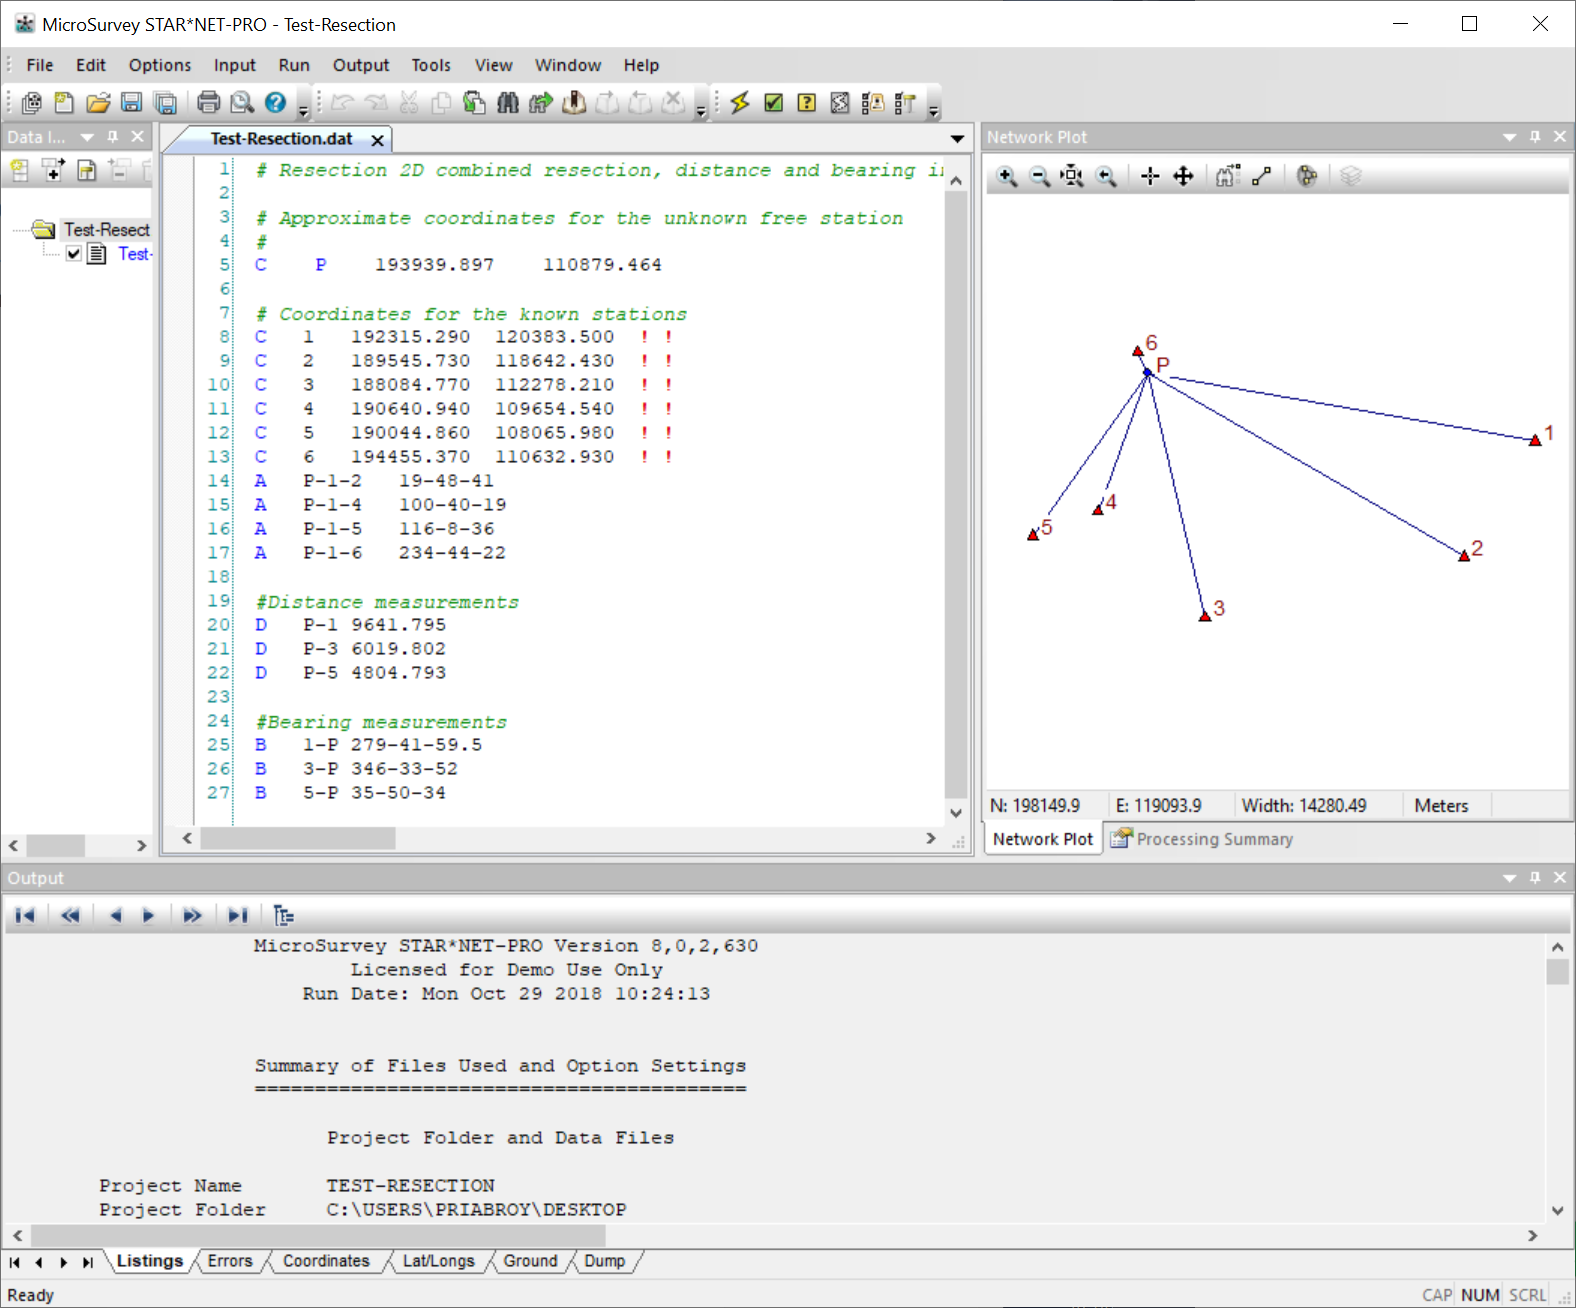Image resolution: width=1576 pixels, height=1308 pixels.
Task: Click line 5 with point P coordinates
Action: (458, 265)
